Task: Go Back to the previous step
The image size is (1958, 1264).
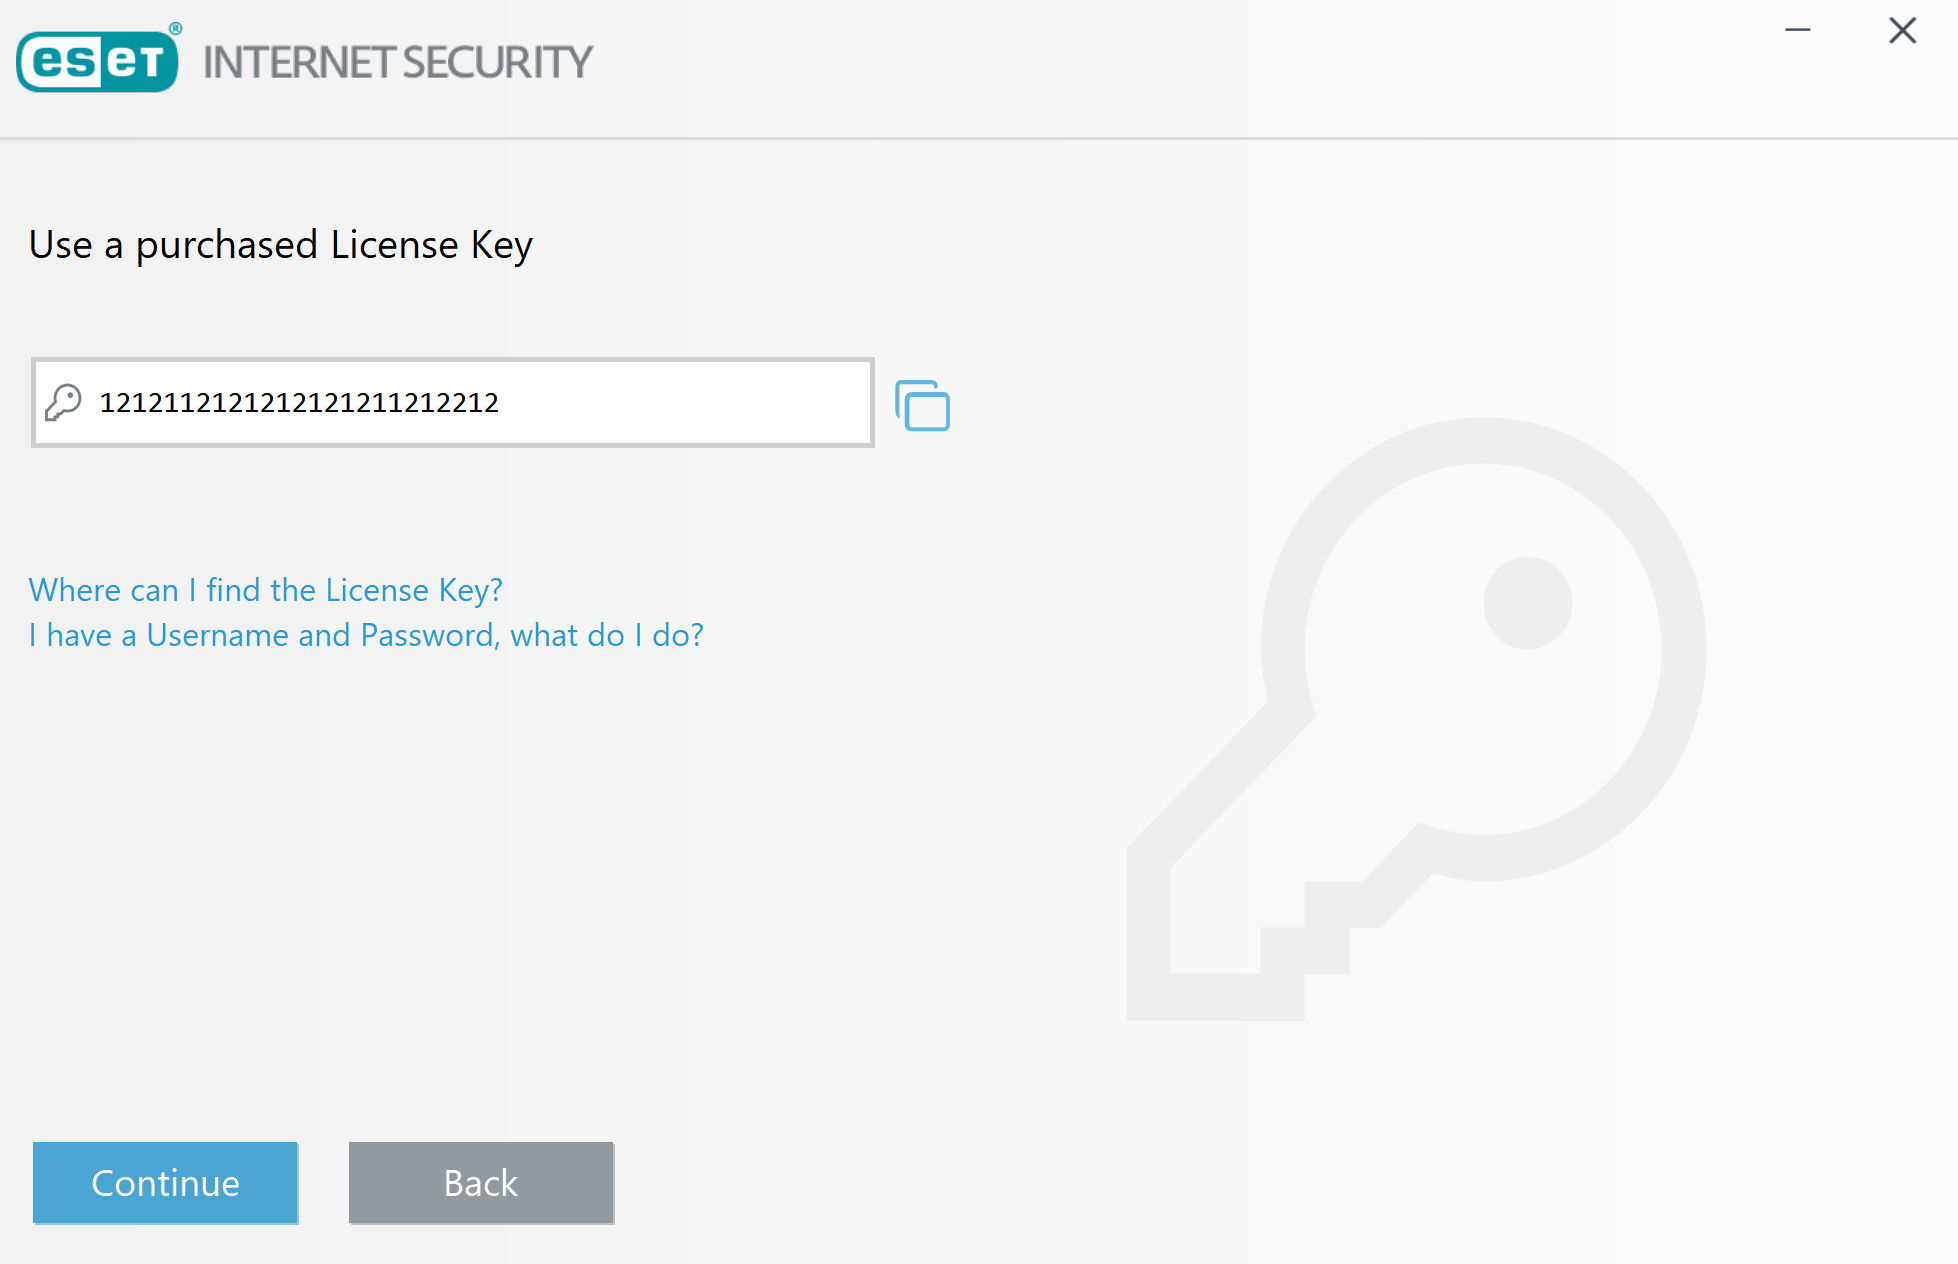Action: [x=481, y=1183]
